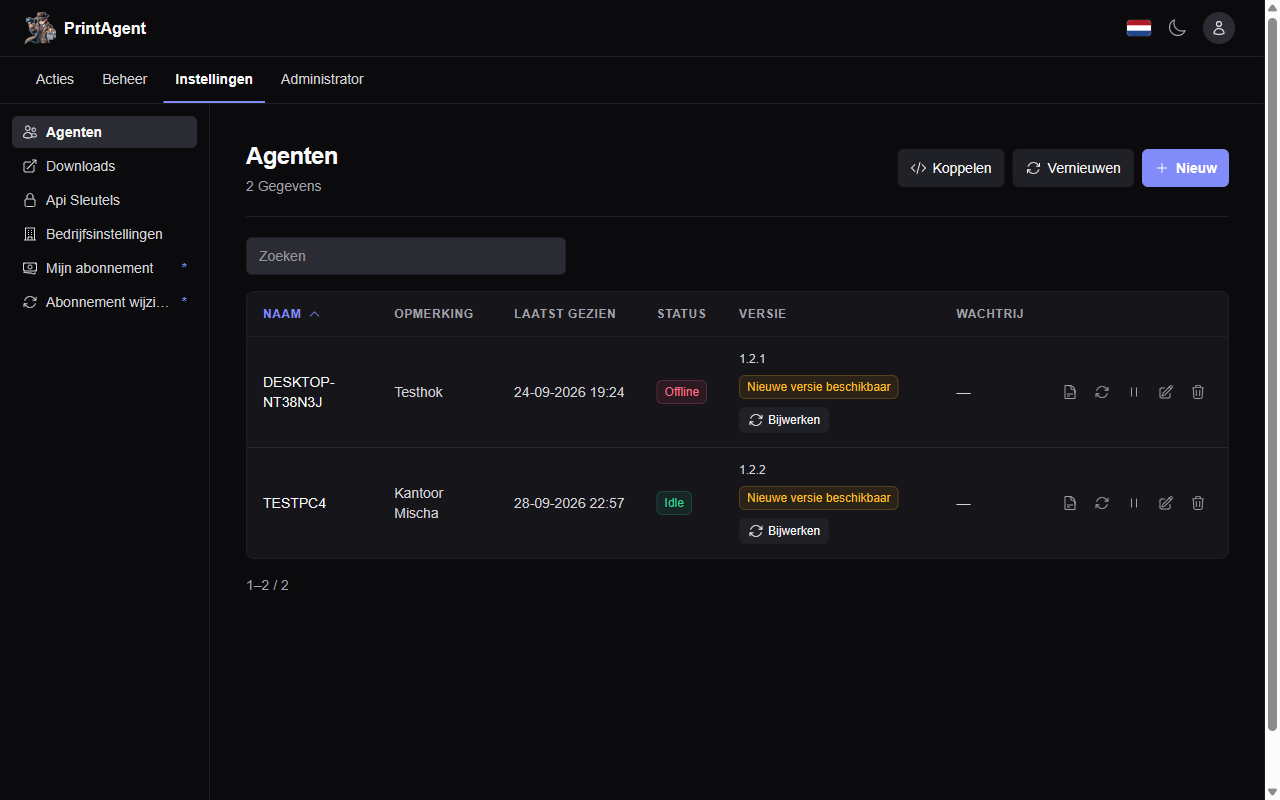Image resolution: width=1280 pixels, height=800 pixels.
Task: Click refresh icon in DESKTOP-NT38N3J row
Action: 1102,392
